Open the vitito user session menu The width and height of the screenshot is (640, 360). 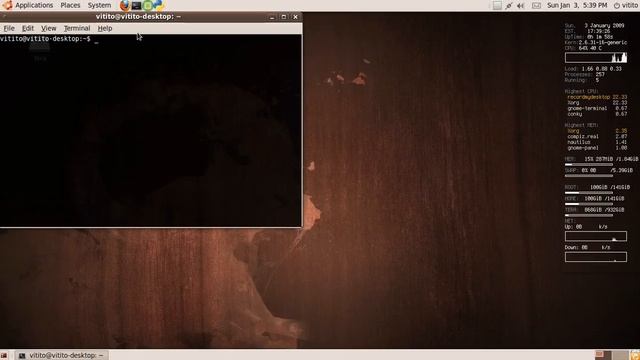(x=626, y=5)
